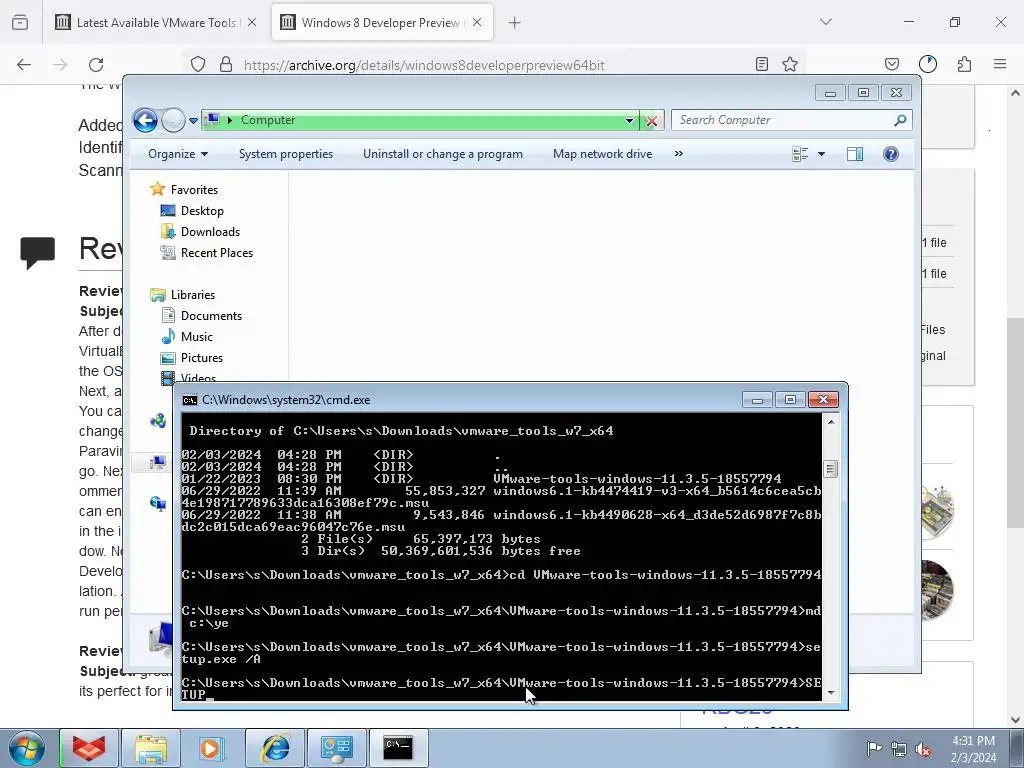Close the Windows 8 Developer Preview tab

tap(477, 22)
